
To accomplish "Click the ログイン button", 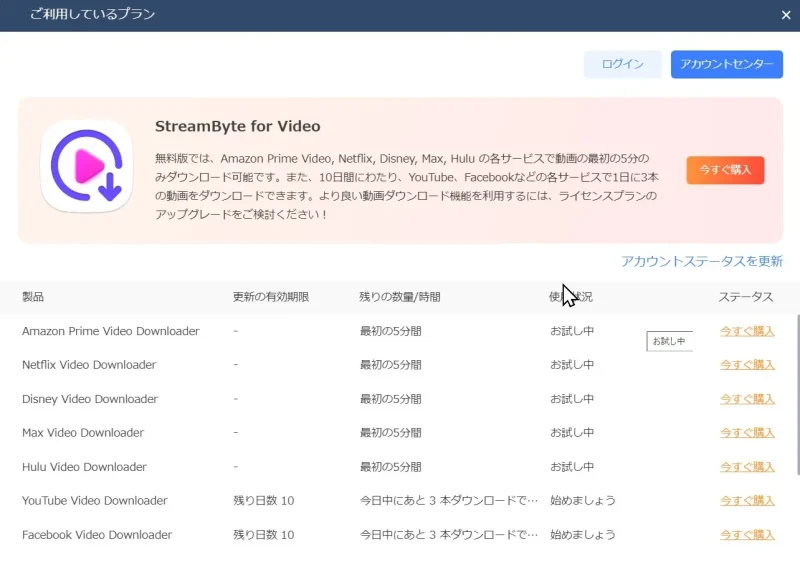I will pos(622,64).
